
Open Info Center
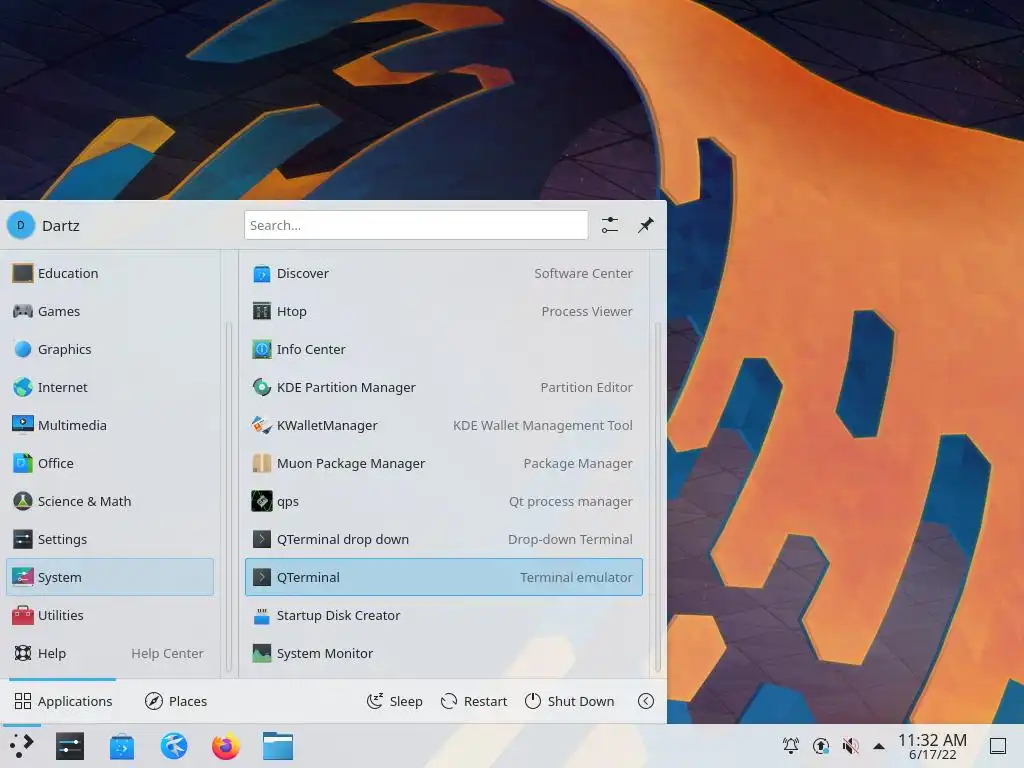pos(443,349)
